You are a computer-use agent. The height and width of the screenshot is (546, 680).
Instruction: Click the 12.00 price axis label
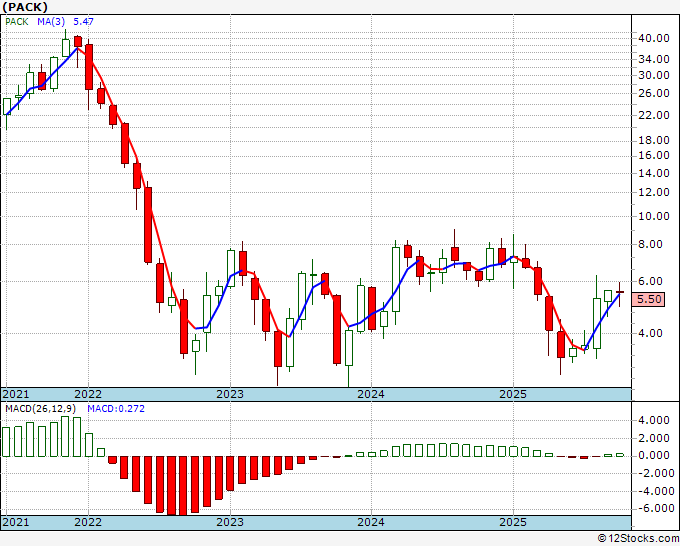[x=654, y=192]
